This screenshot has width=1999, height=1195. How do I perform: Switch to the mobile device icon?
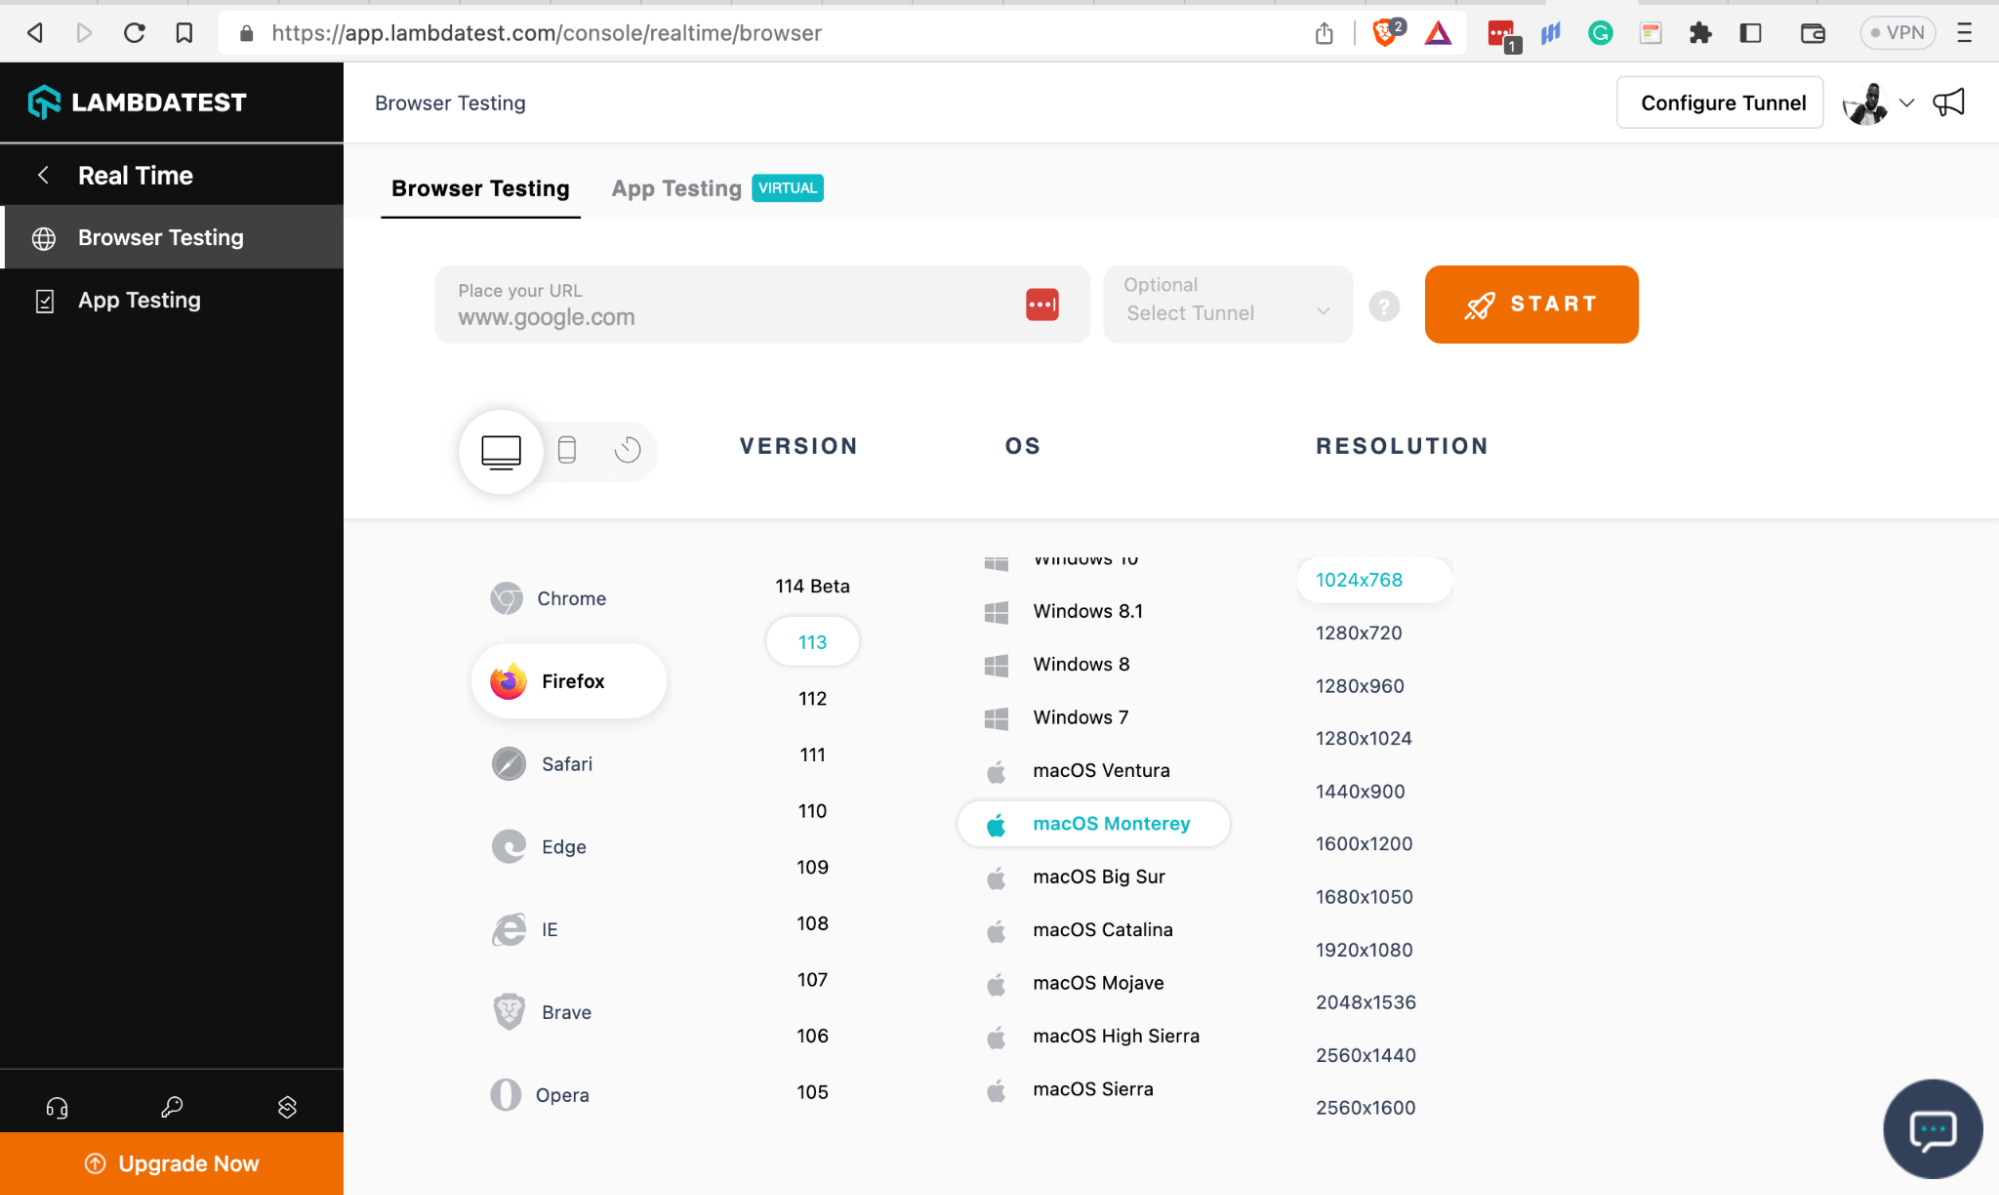(x=567, y=450)
